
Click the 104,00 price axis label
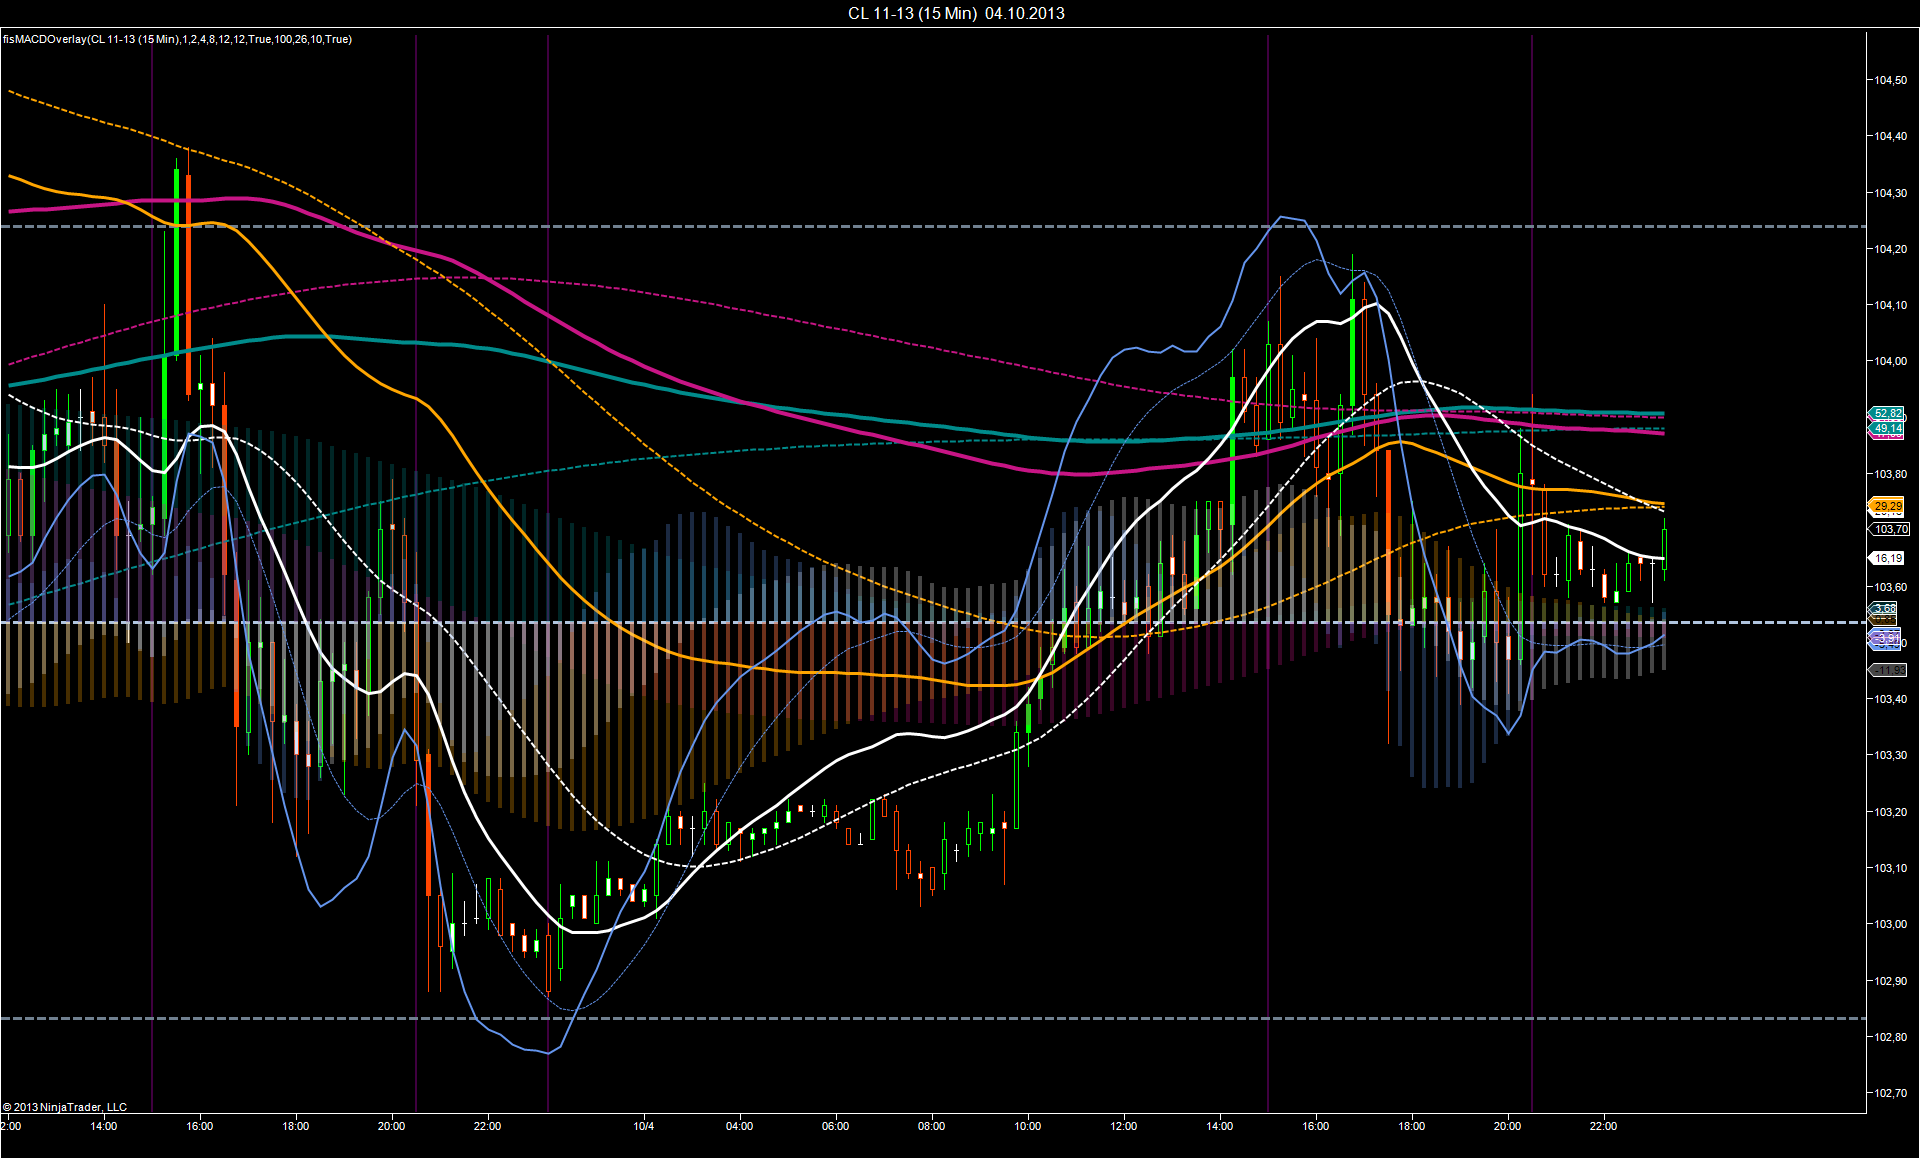(1890, 361)
